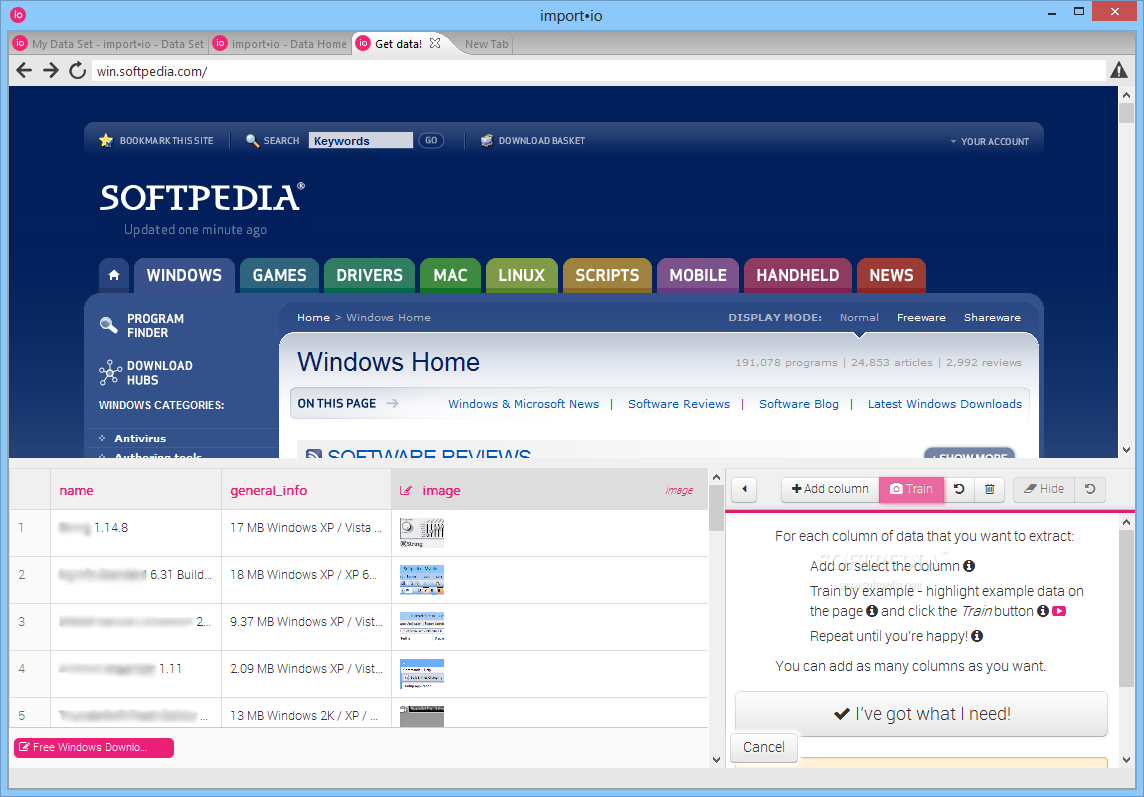
Task: Click the warning triangle icon by the address bar
Action: (1118, 70)
